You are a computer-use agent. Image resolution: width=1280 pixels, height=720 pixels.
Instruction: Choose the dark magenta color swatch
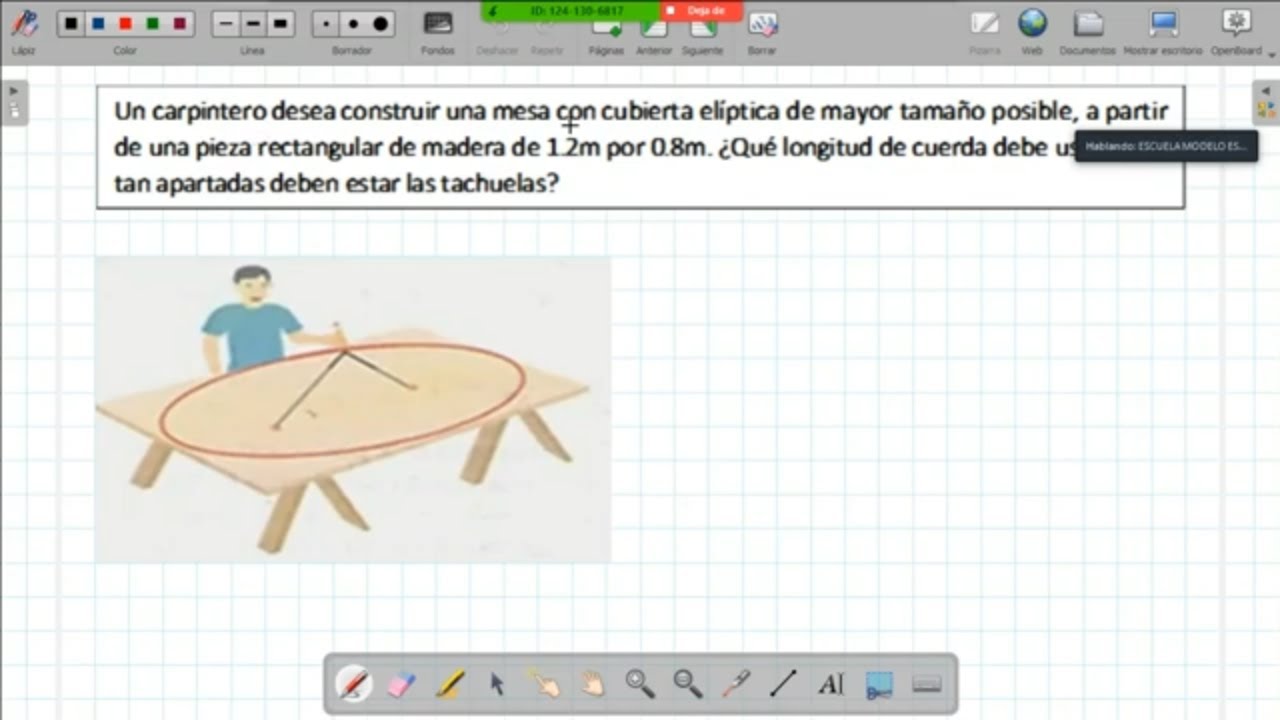179,23
